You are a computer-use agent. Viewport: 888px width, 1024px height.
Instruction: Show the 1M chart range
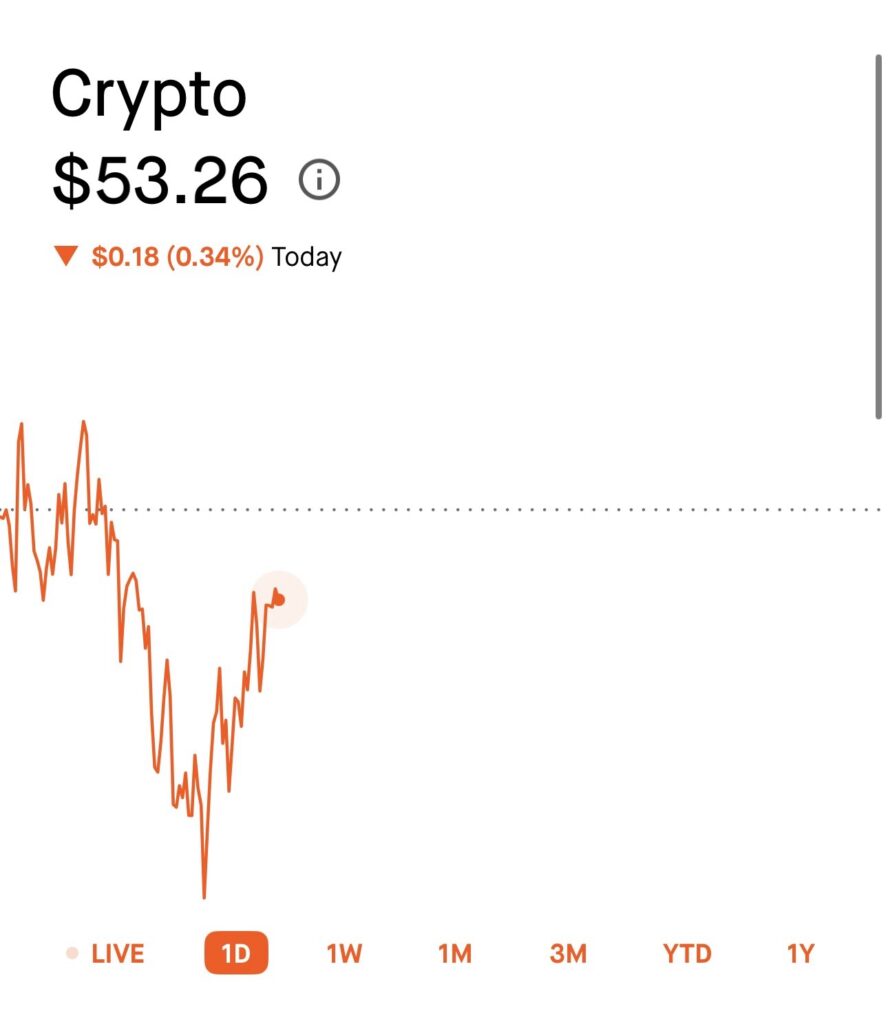click(455, 953)
